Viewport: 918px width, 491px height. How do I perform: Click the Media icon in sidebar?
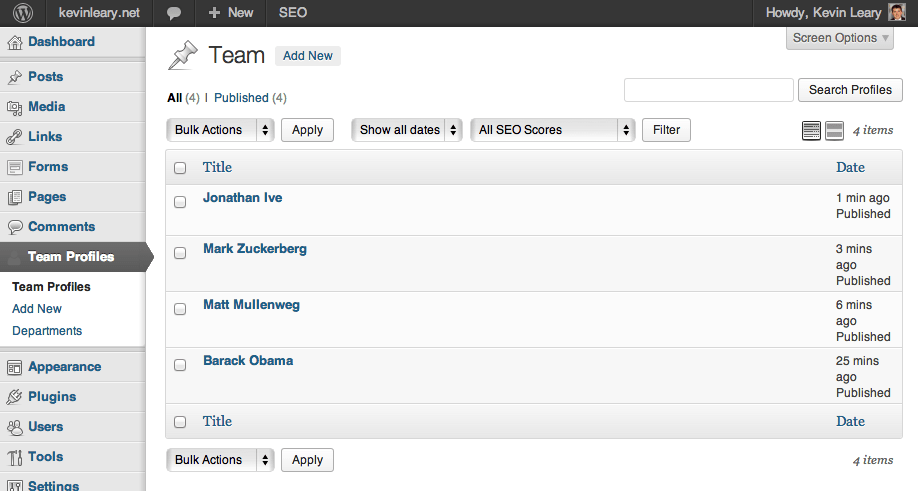pos(14,107)
